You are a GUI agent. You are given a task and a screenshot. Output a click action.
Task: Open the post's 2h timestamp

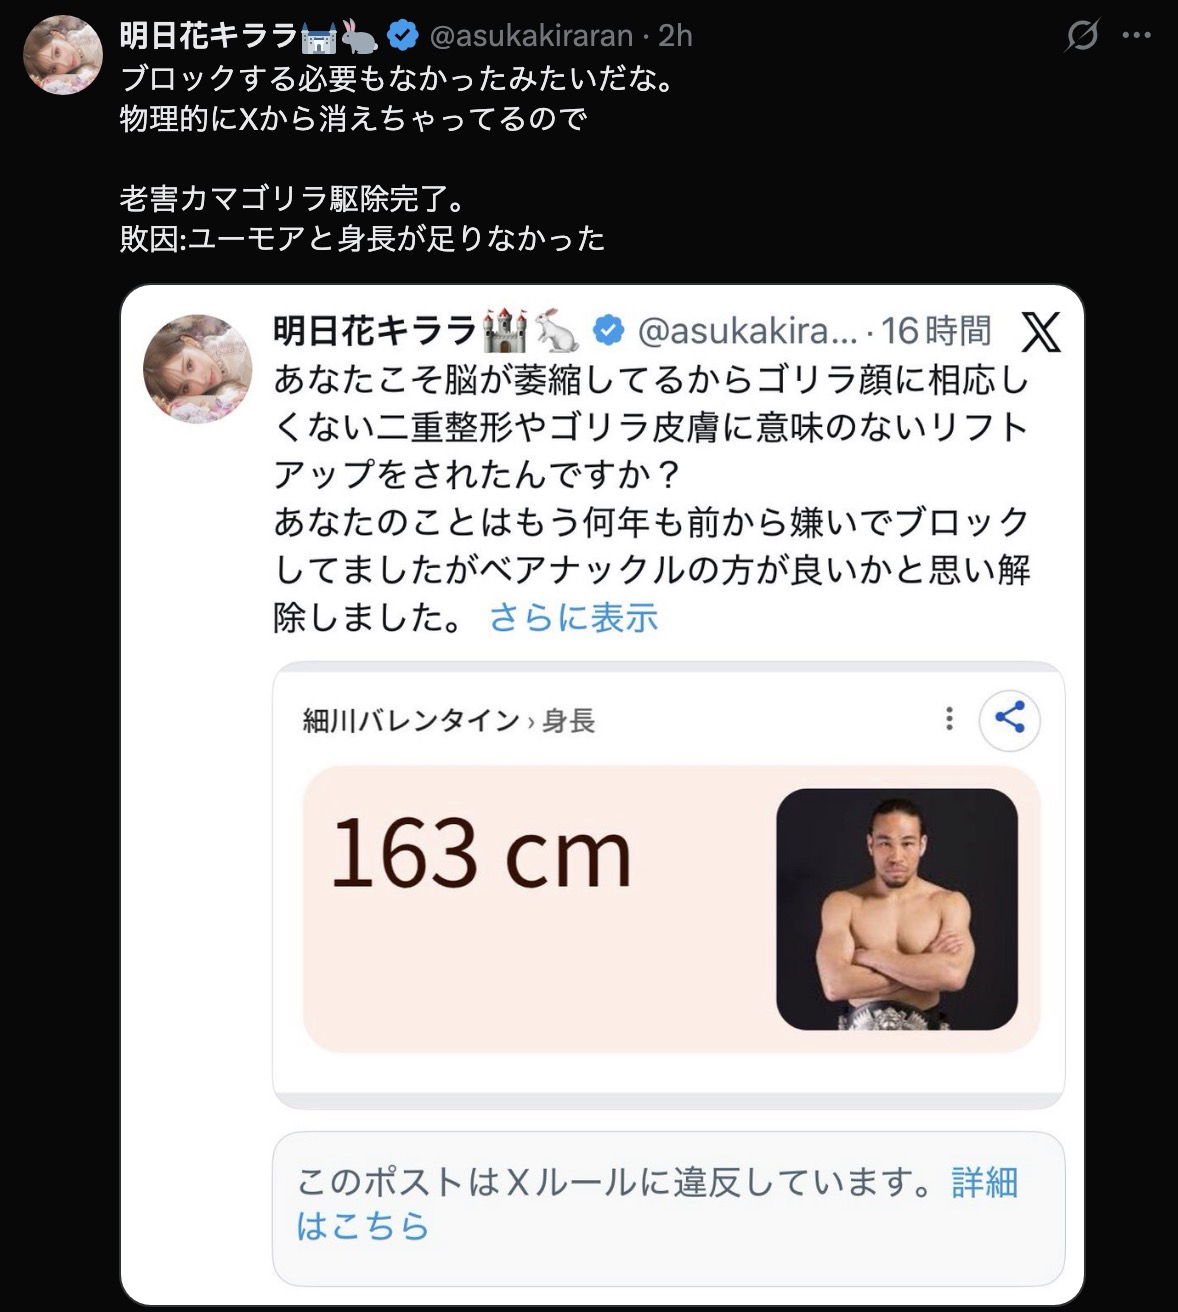point(675,37)
